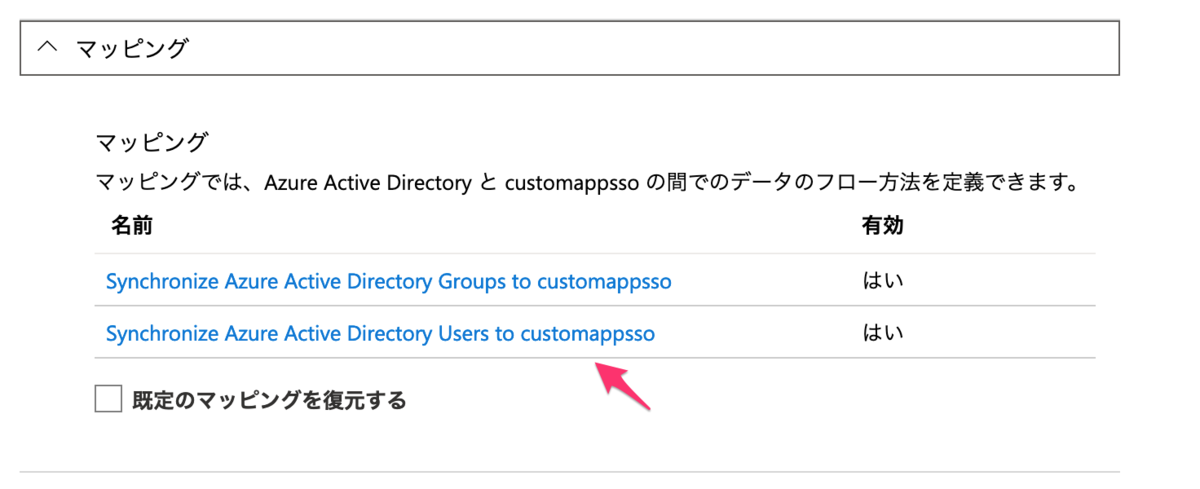
Task: Click the 名前 column header
Action: click(x=131, y=226)
